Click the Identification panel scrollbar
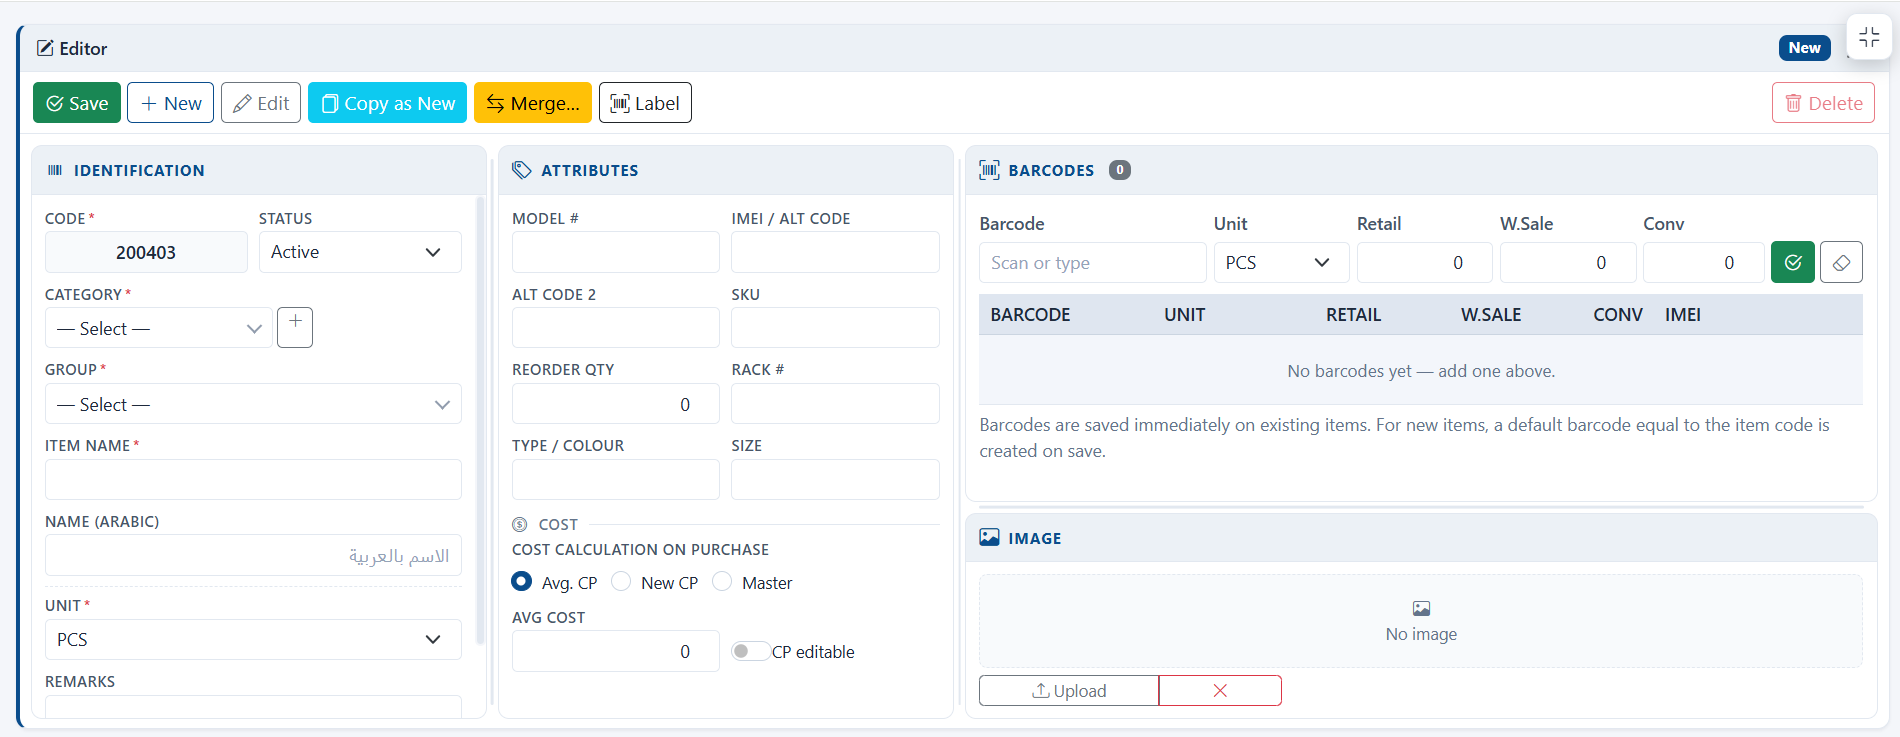The width and height of the screenshot is (1900, 737). pos(480,420)
